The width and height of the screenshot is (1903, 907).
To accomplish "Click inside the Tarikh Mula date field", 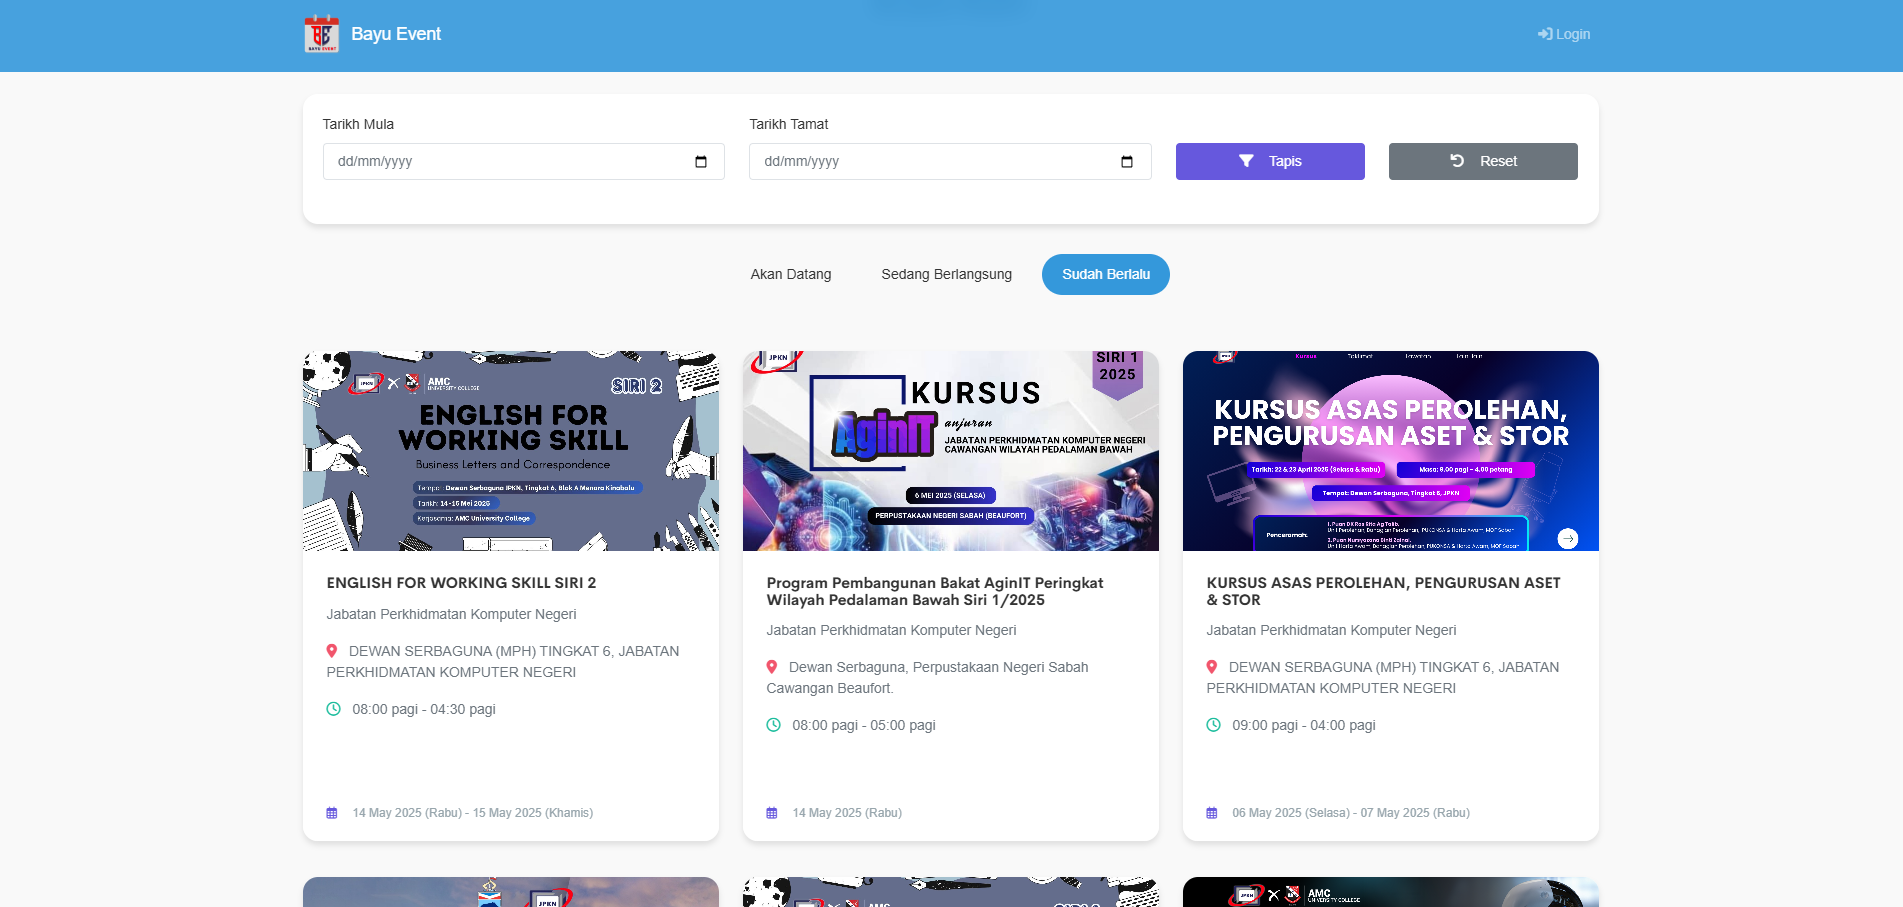I will click(500, 162).
